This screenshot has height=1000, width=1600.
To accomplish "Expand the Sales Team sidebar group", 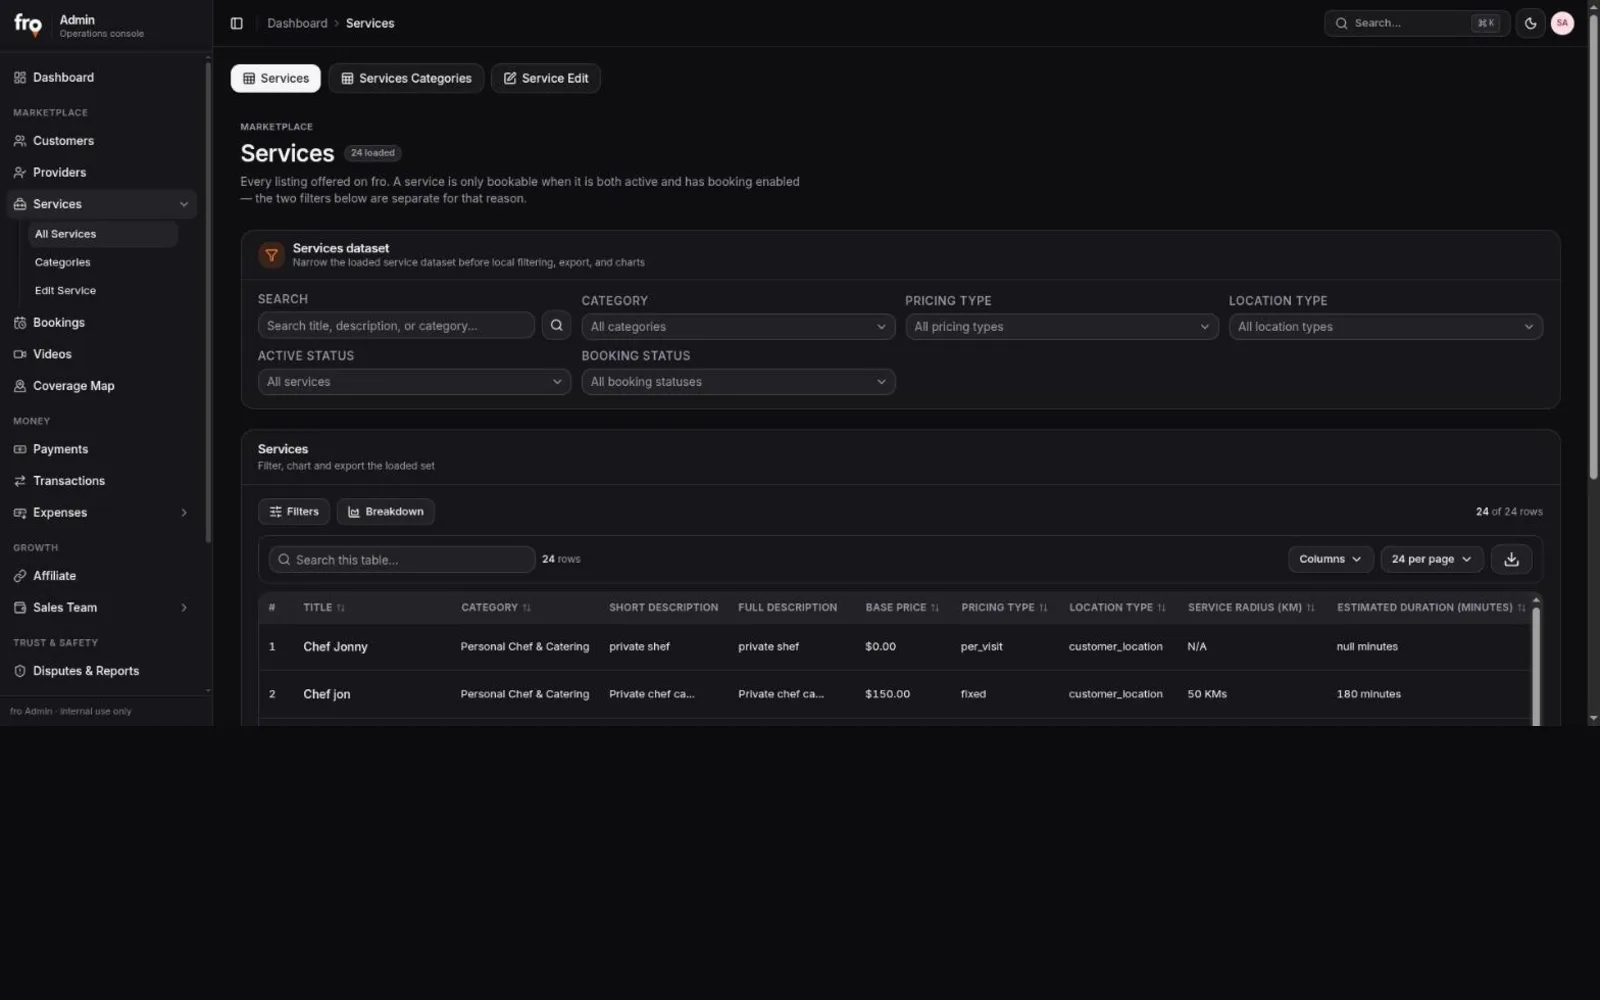I will click(184, 607).
